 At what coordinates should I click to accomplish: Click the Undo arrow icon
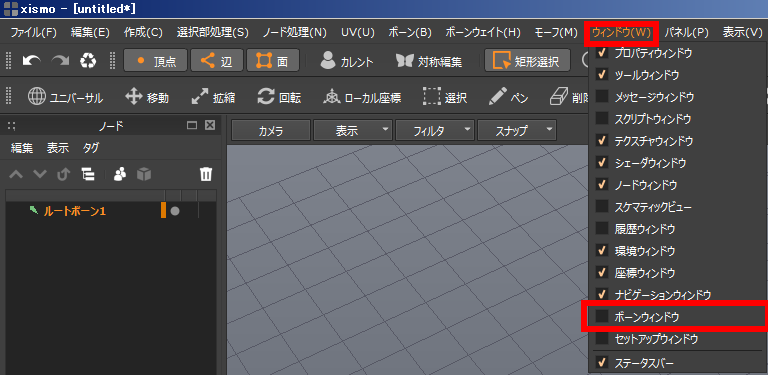pyautogui.click(x=32, y=61)
